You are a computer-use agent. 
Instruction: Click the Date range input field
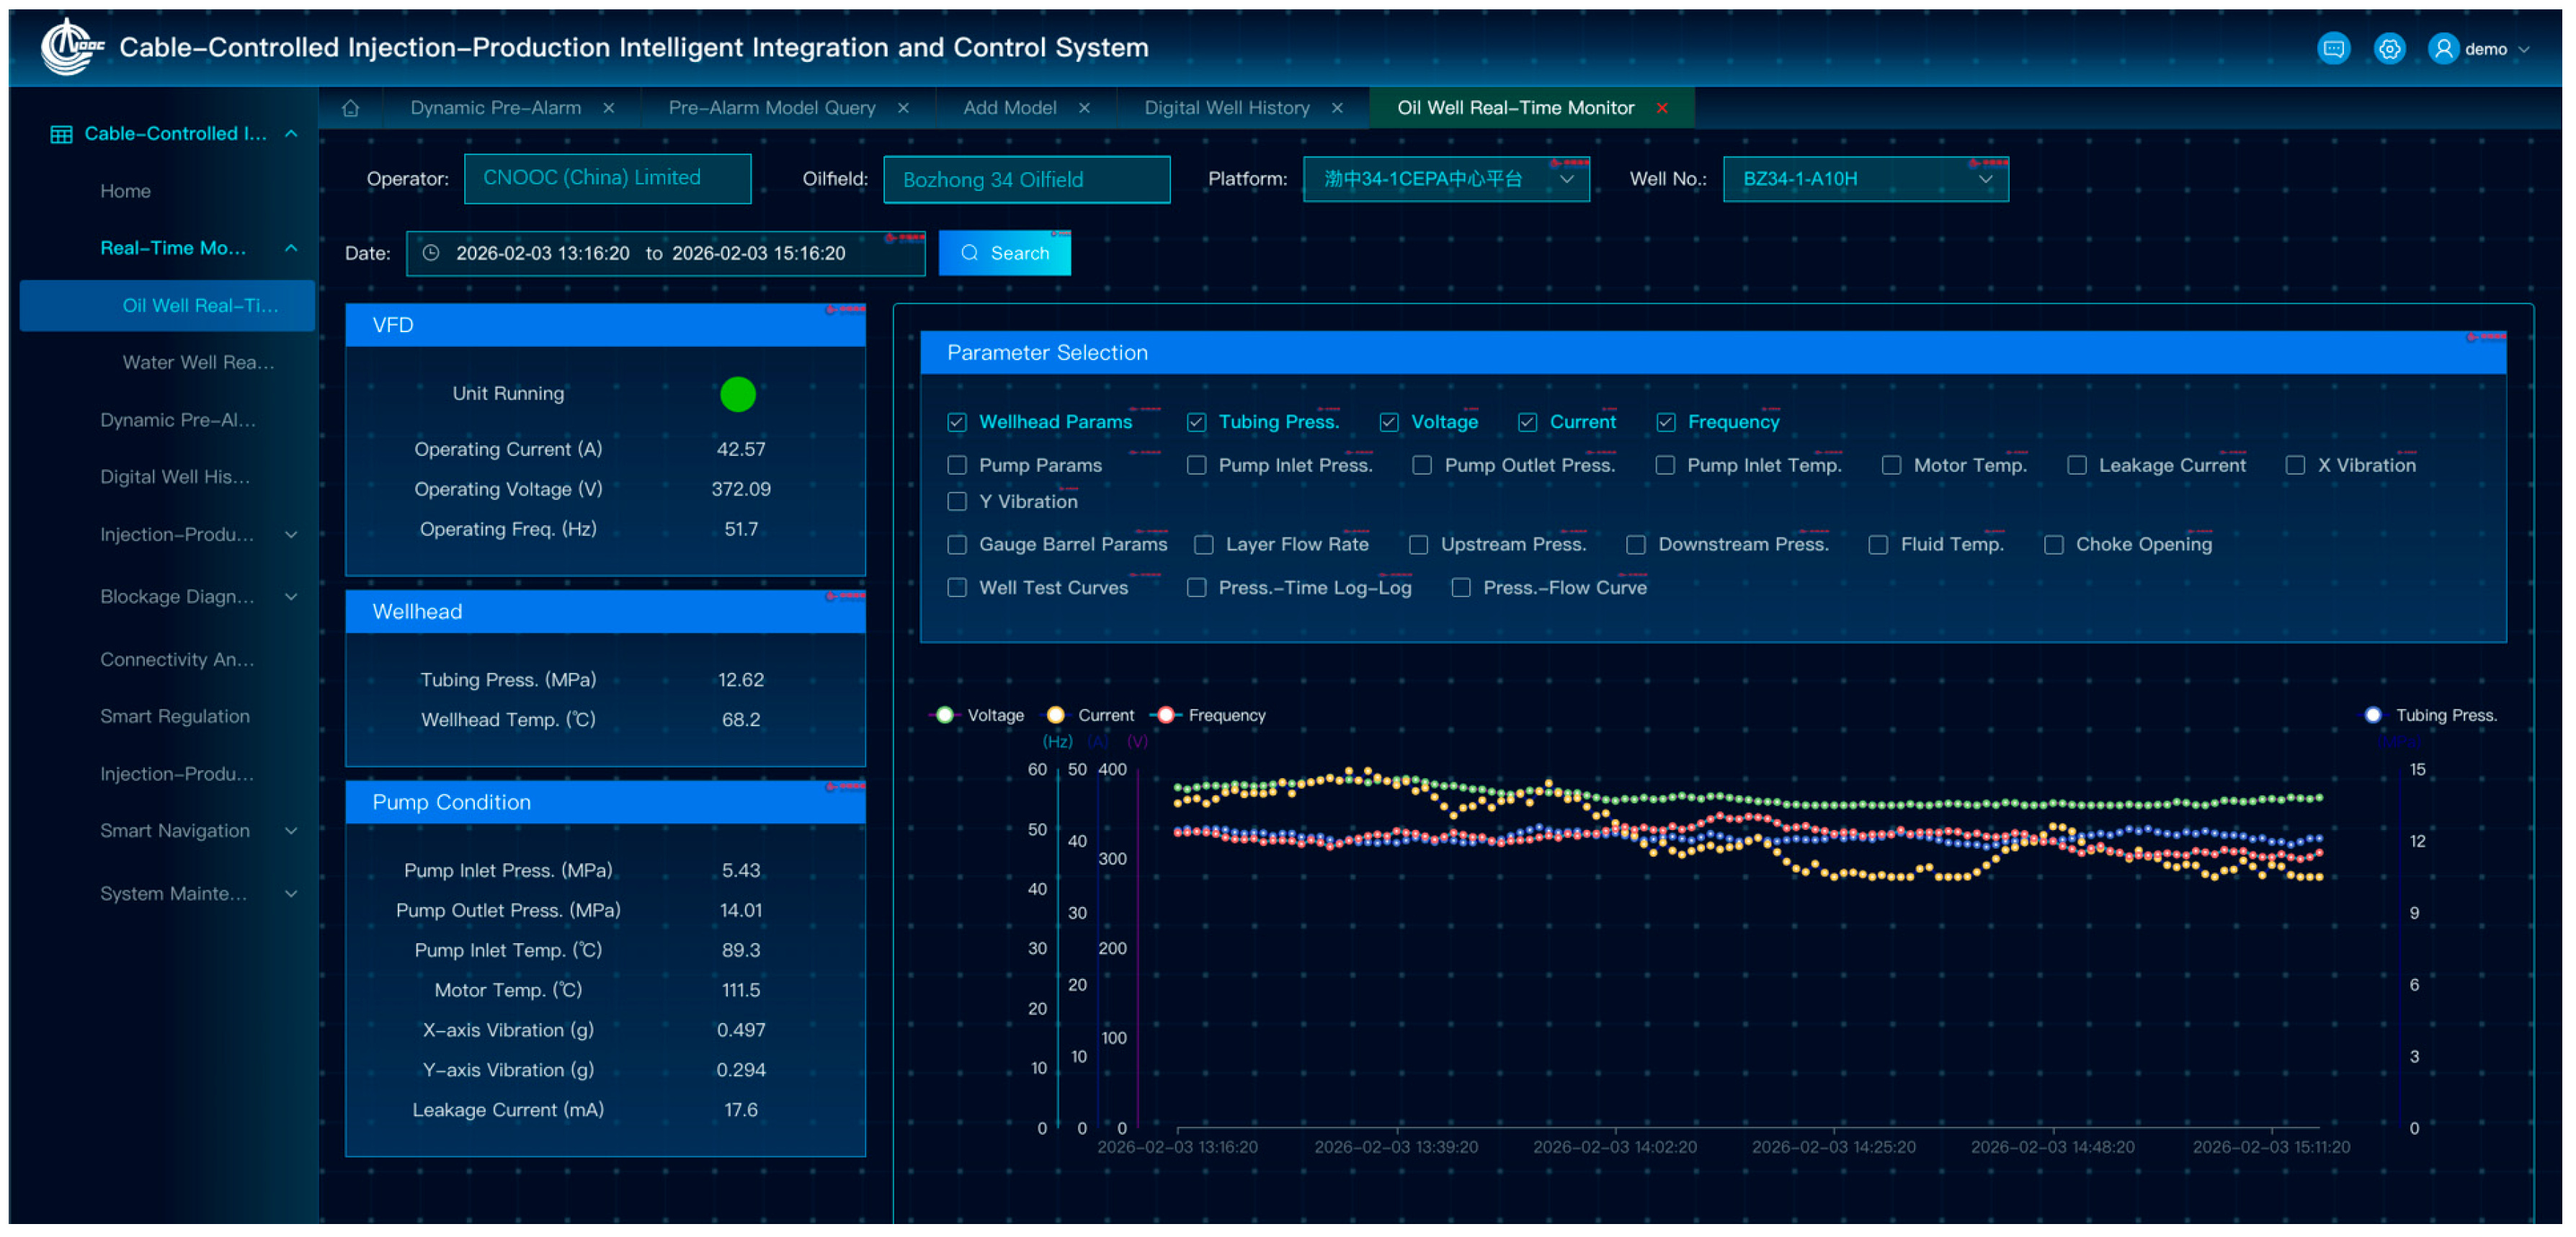point(664,253)
